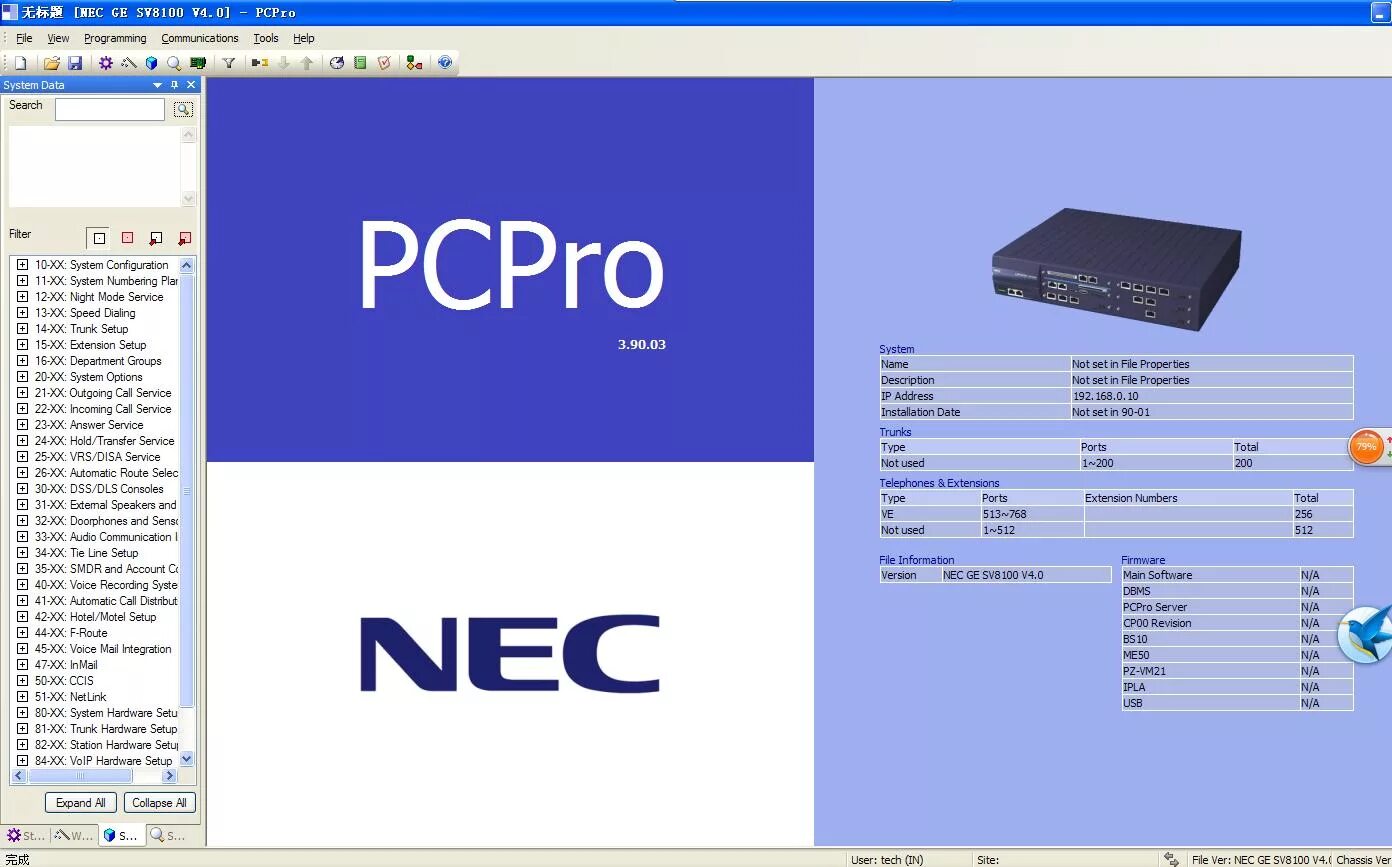Expand 50-XX: CCIS node

tap(22, 681)
